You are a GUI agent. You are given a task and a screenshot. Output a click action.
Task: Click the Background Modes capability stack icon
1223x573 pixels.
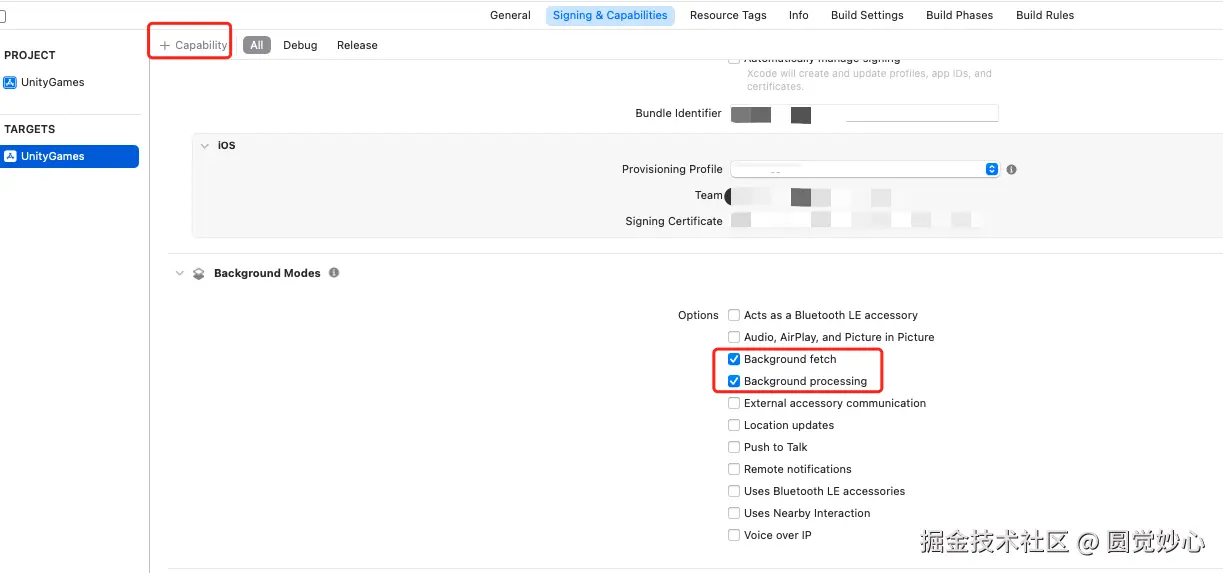198,274
